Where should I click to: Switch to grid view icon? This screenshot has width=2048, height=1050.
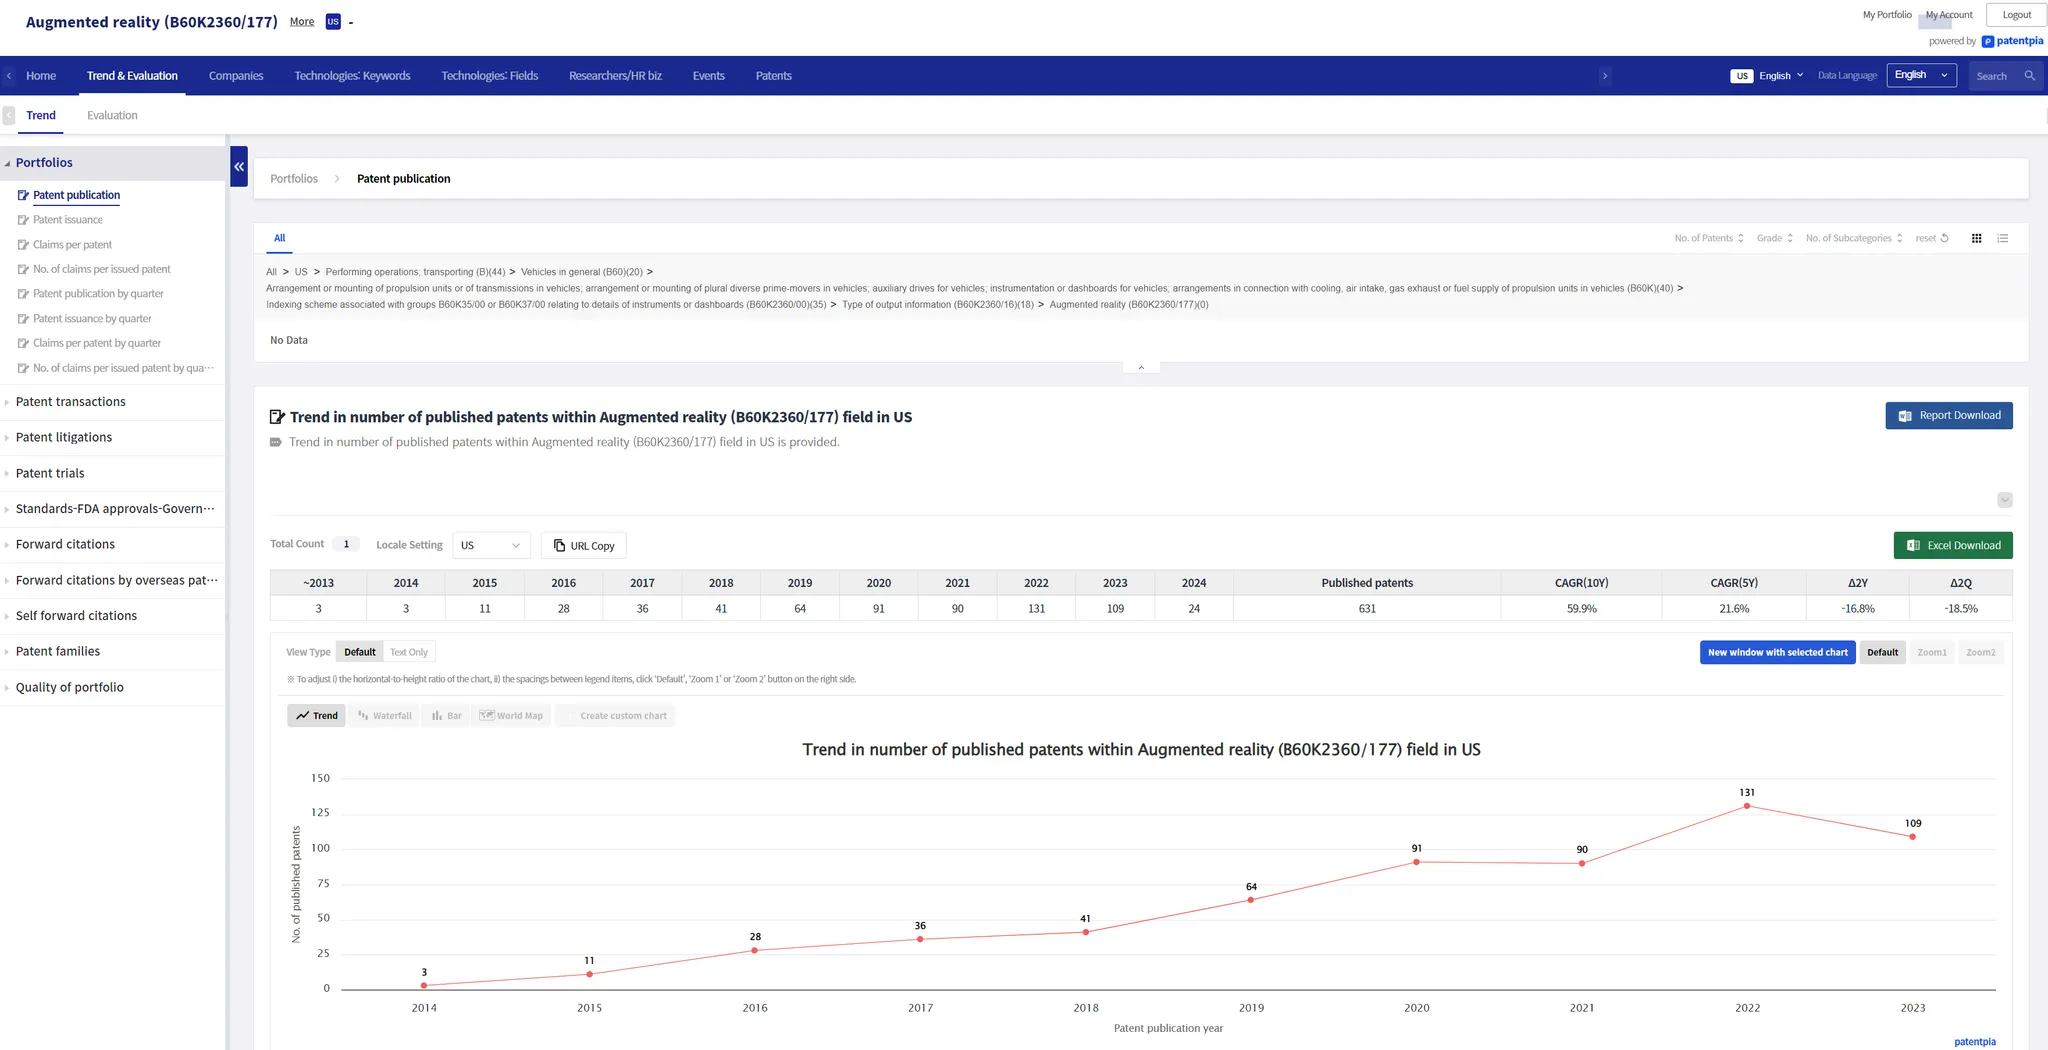[1976, 238]
